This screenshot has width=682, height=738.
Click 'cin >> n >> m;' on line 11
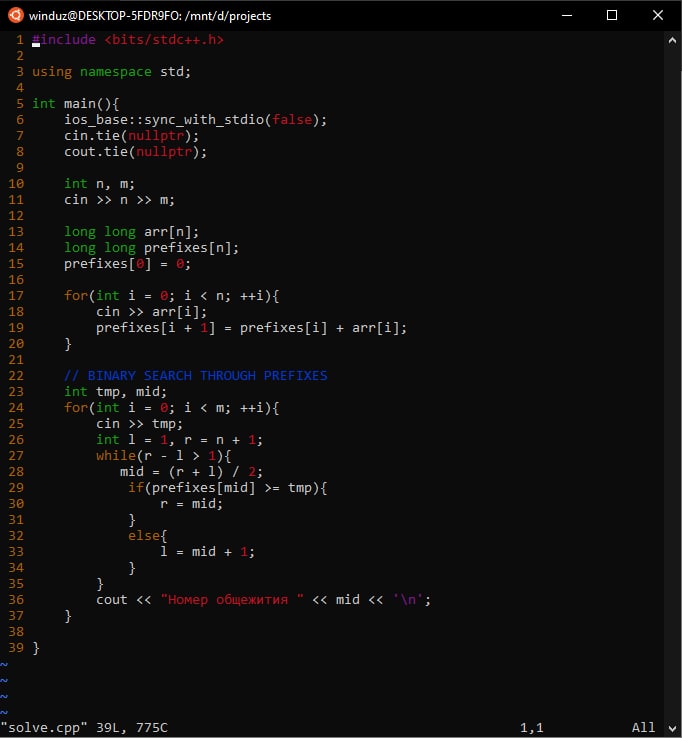(119, 200)
